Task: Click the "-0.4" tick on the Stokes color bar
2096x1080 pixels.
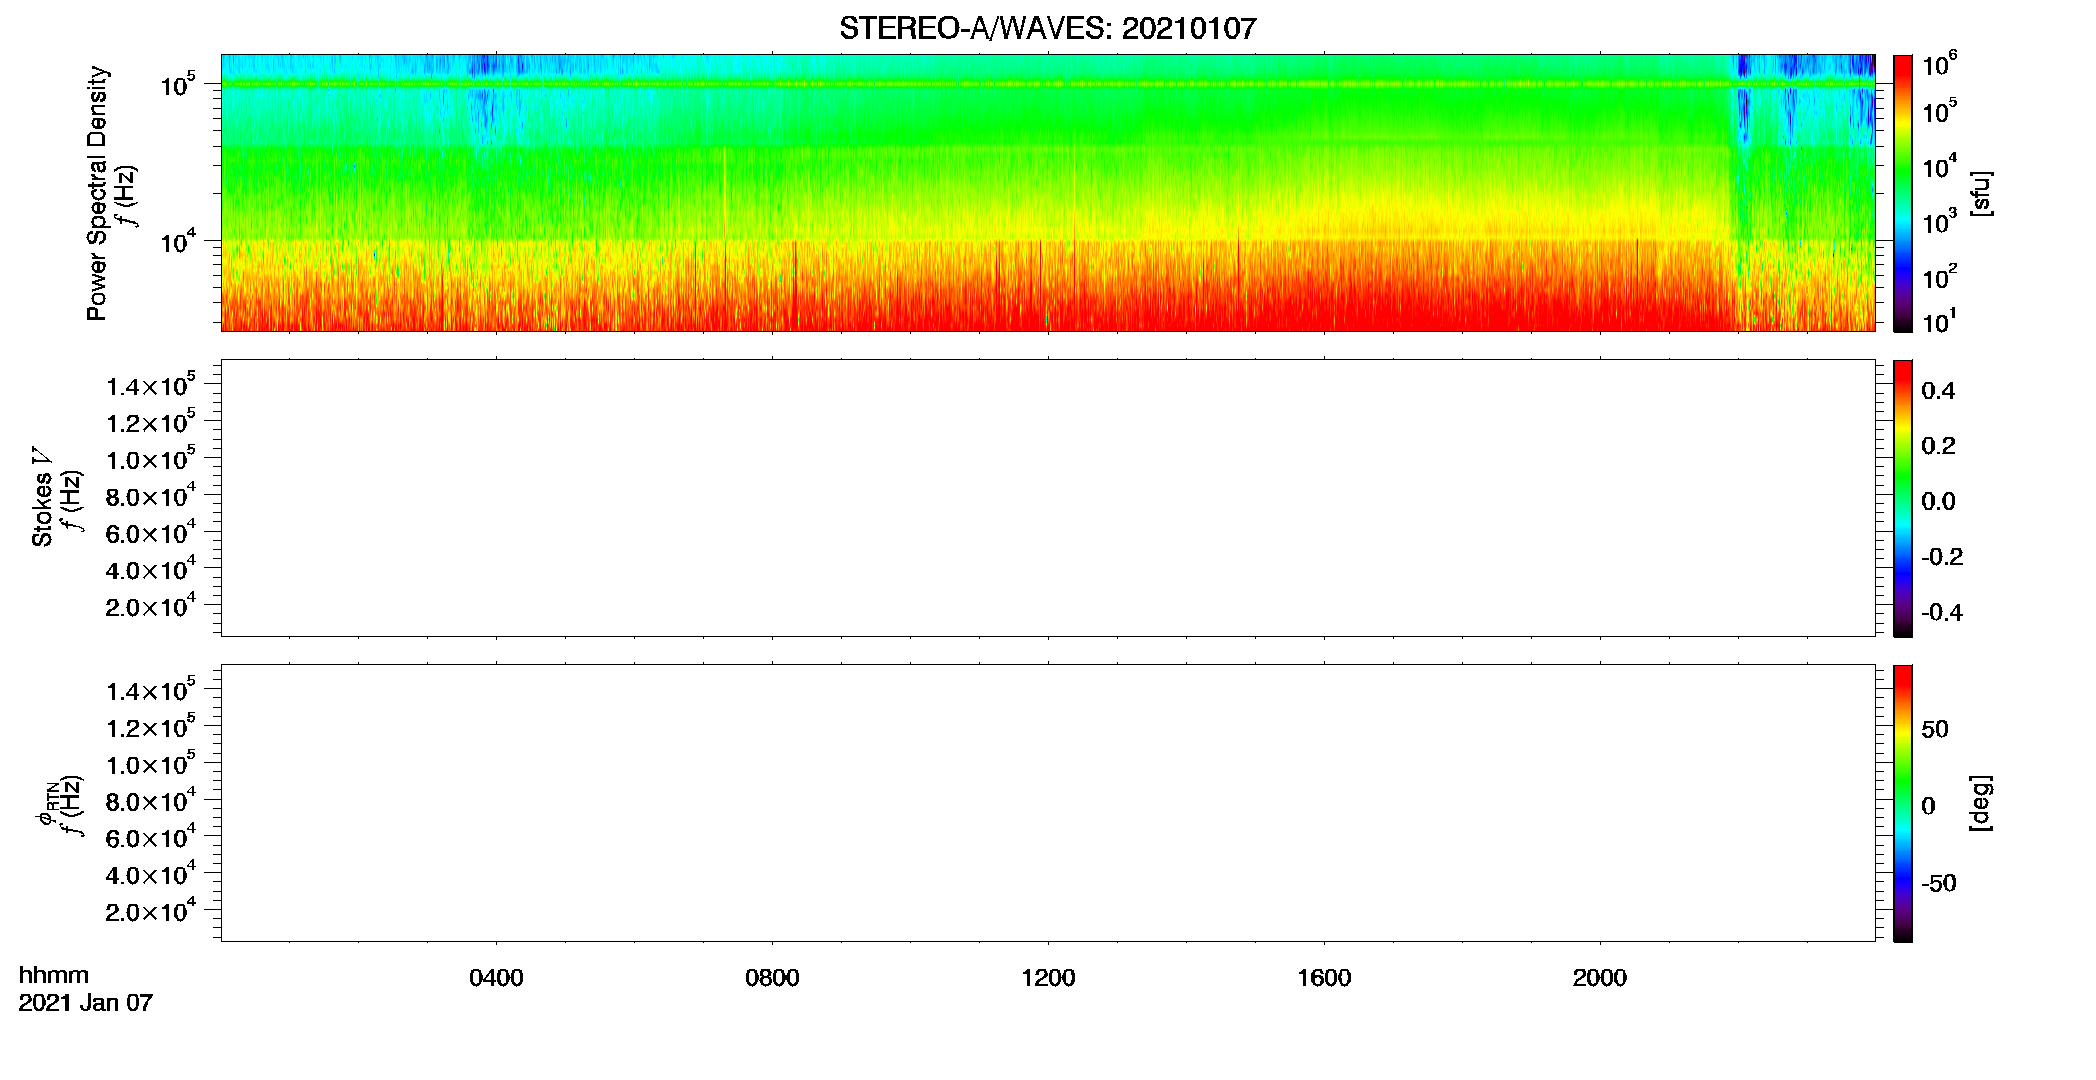Action: click(1942, 613)
